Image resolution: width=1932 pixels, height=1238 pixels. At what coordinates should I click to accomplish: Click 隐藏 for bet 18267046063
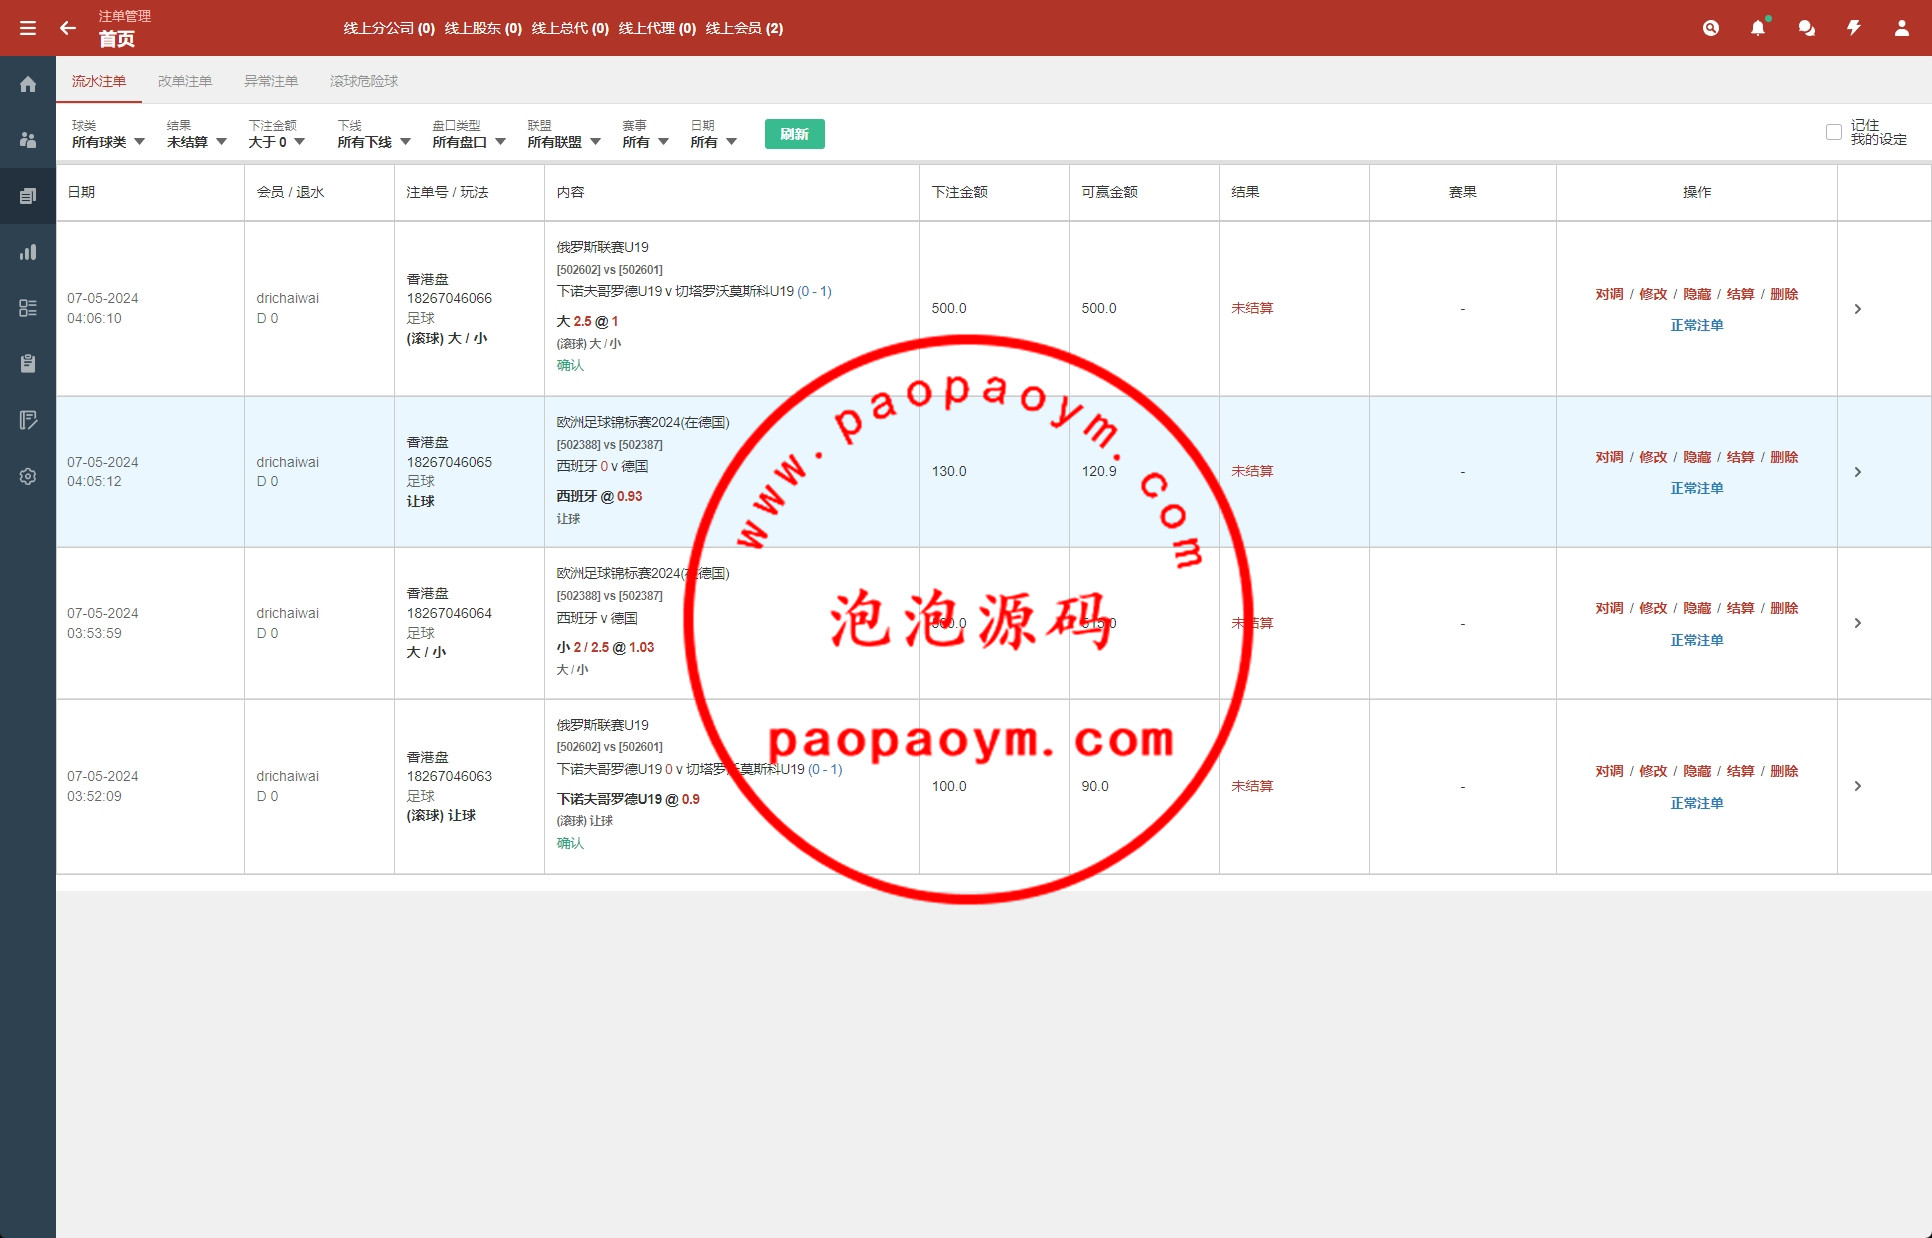(1697, 771)
